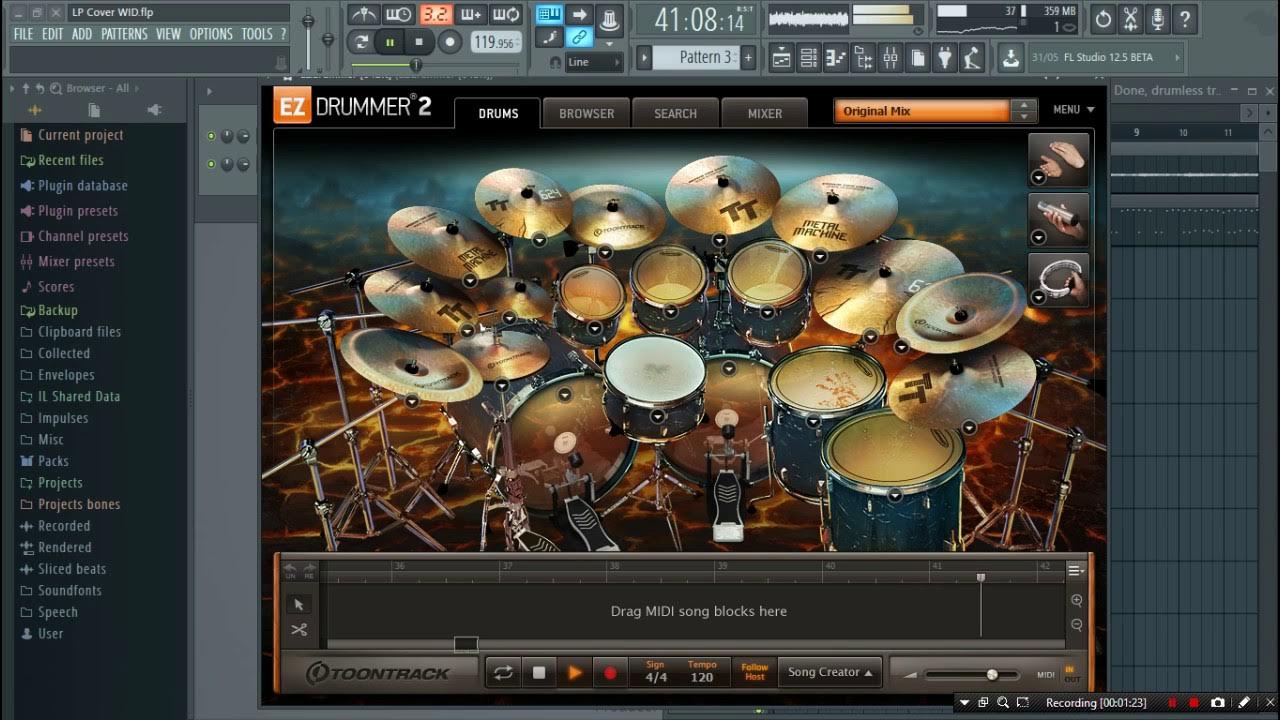Image resolution: width=1280 pixels, height=720 pixels.
Task: Select the scissors tool in EZdrummer song track
Action: (298, 630)
